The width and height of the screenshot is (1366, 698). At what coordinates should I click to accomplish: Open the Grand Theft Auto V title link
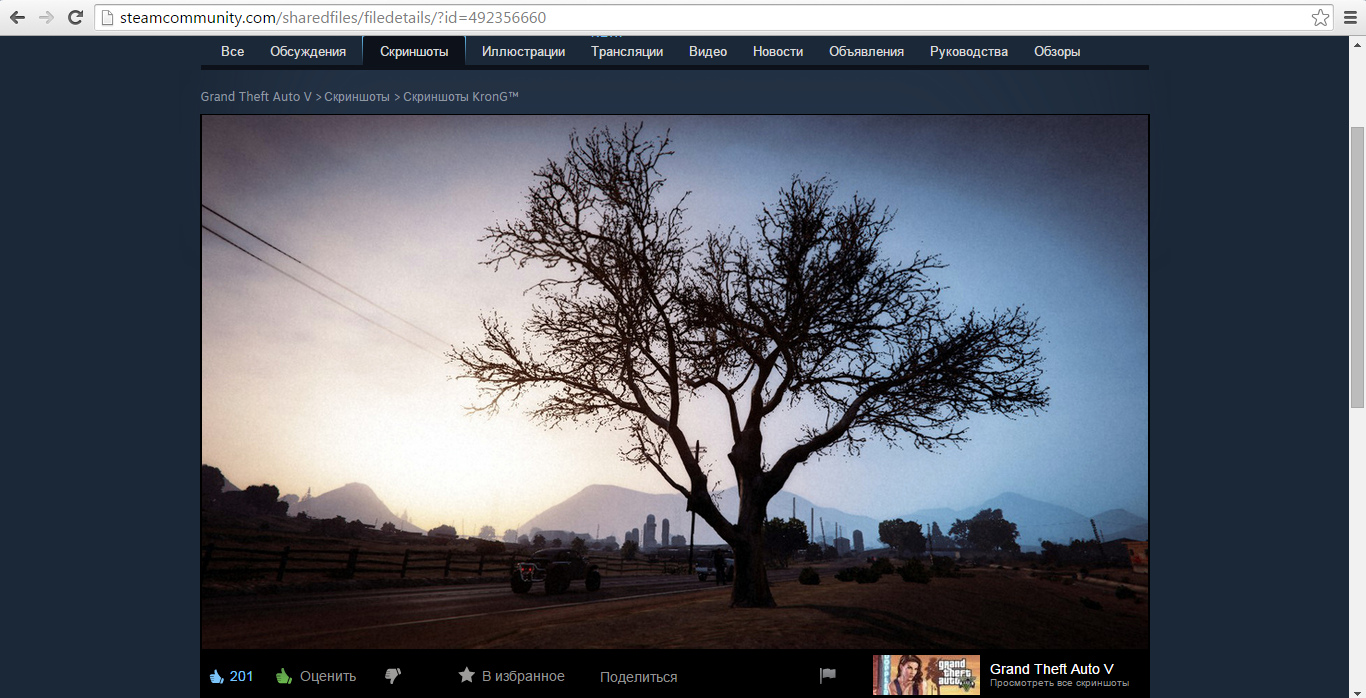[x=1052, y=669]
